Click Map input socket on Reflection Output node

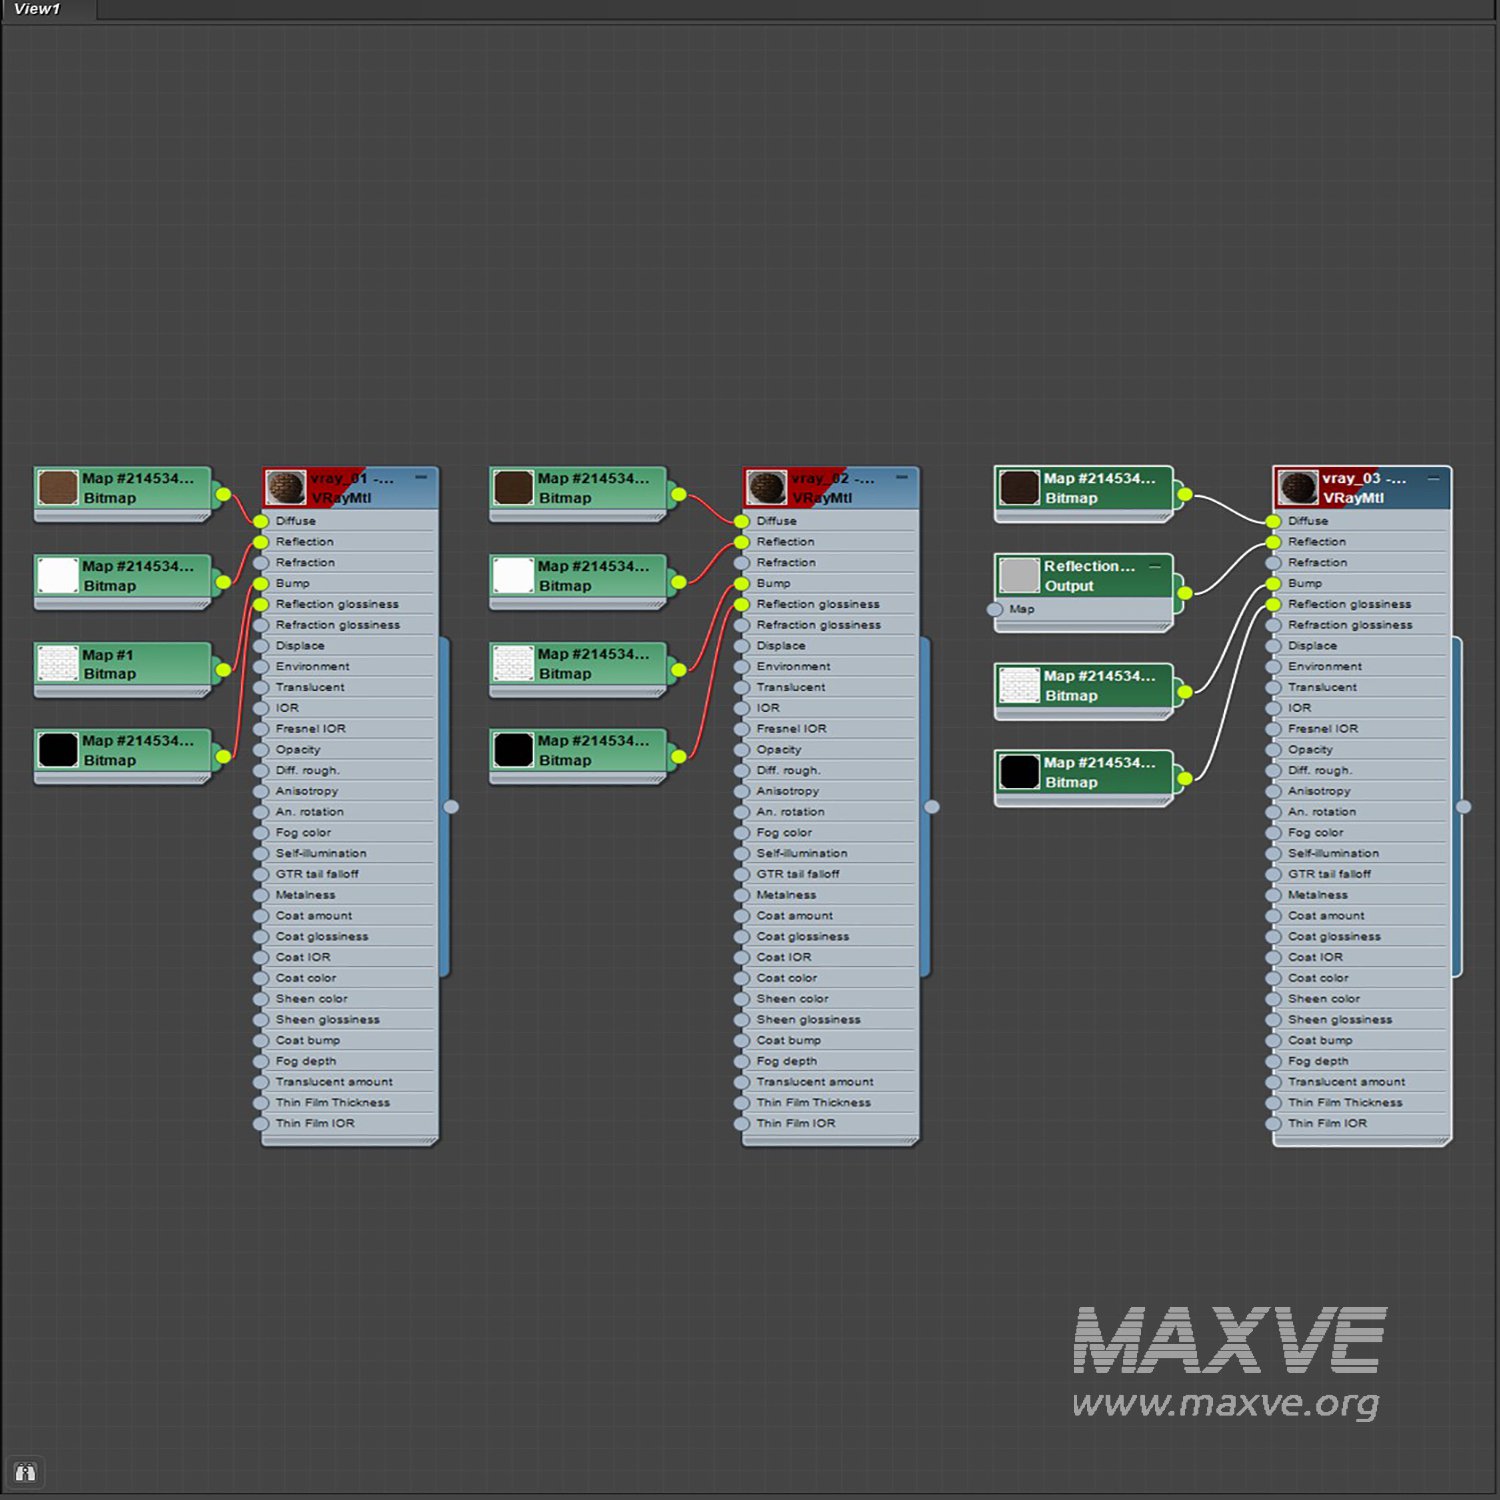[x=995, y=609]
